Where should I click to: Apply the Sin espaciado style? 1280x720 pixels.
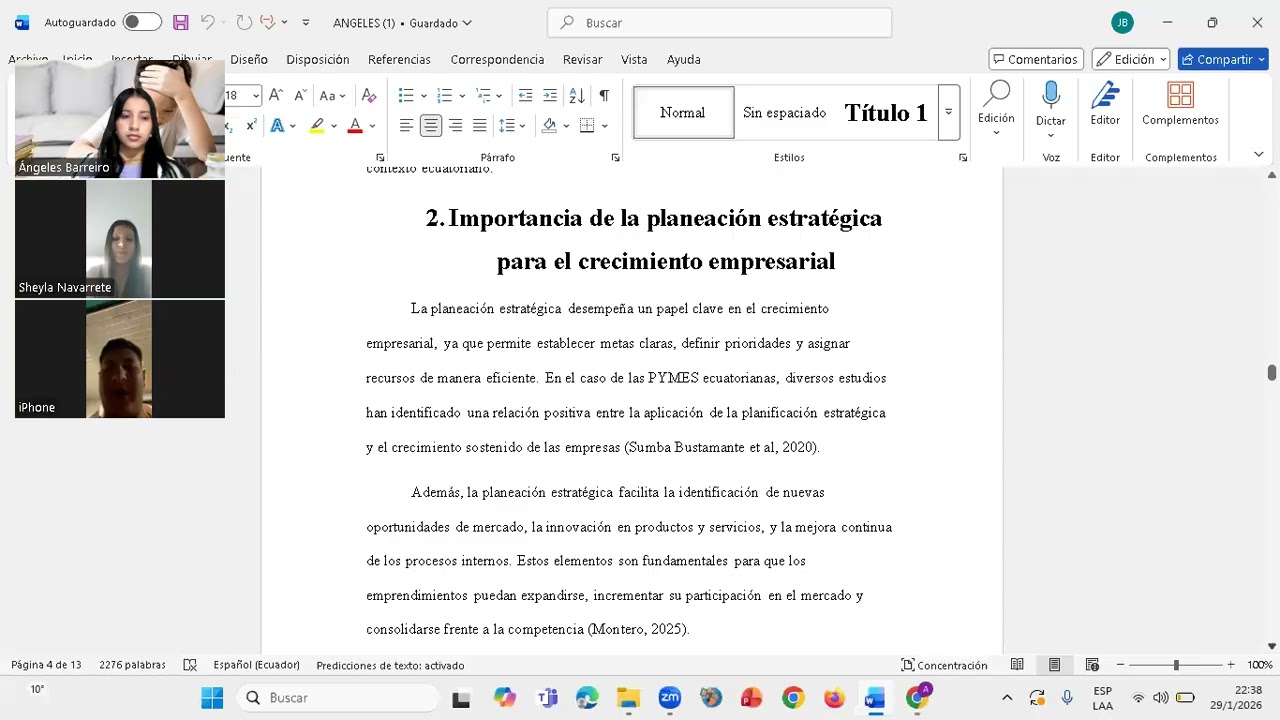tap(784, 112)
